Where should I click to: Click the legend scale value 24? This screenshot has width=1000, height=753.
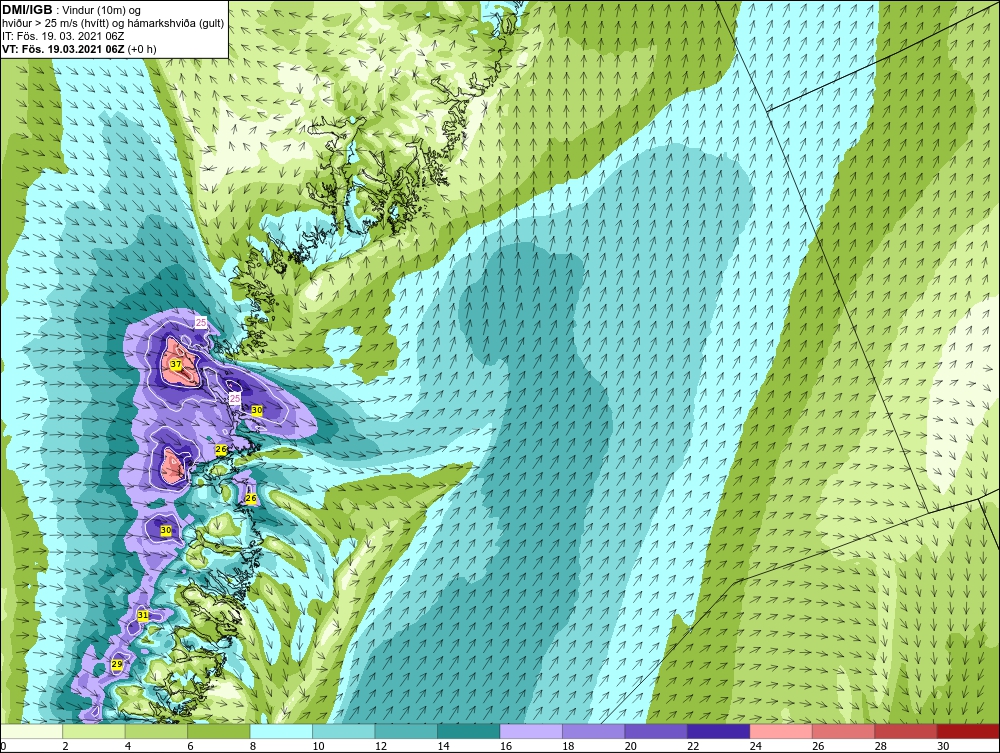[756, 746]
